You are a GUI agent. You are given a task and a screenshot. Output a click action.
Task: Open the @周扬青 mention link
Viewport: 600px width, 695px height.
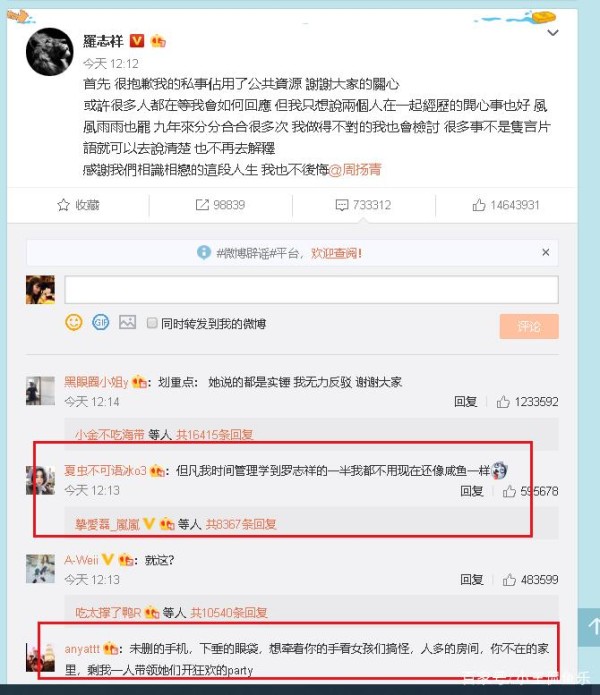coord(355,169)
